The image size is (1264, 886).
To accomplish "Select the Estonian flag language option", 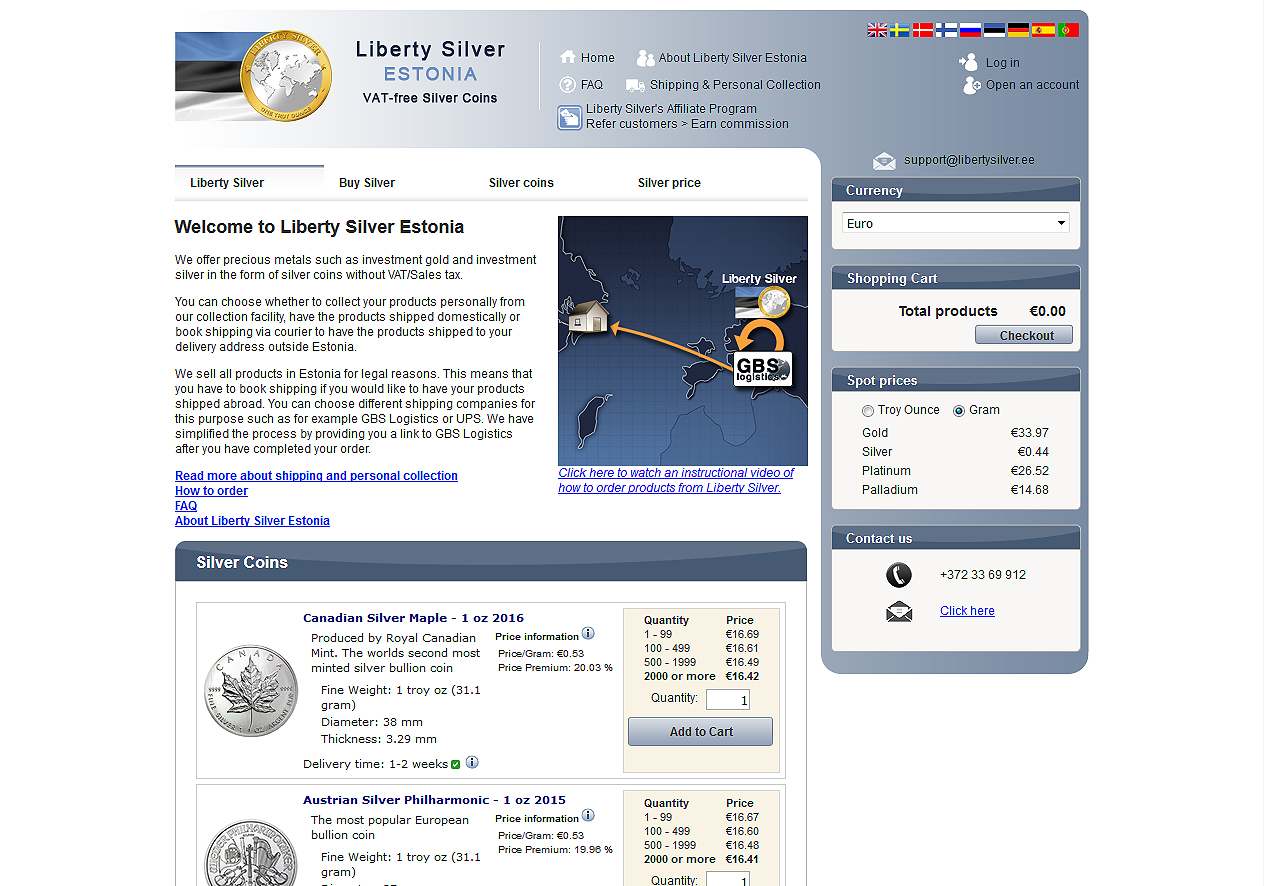I will pyautogui.click(x=994, y=30).
